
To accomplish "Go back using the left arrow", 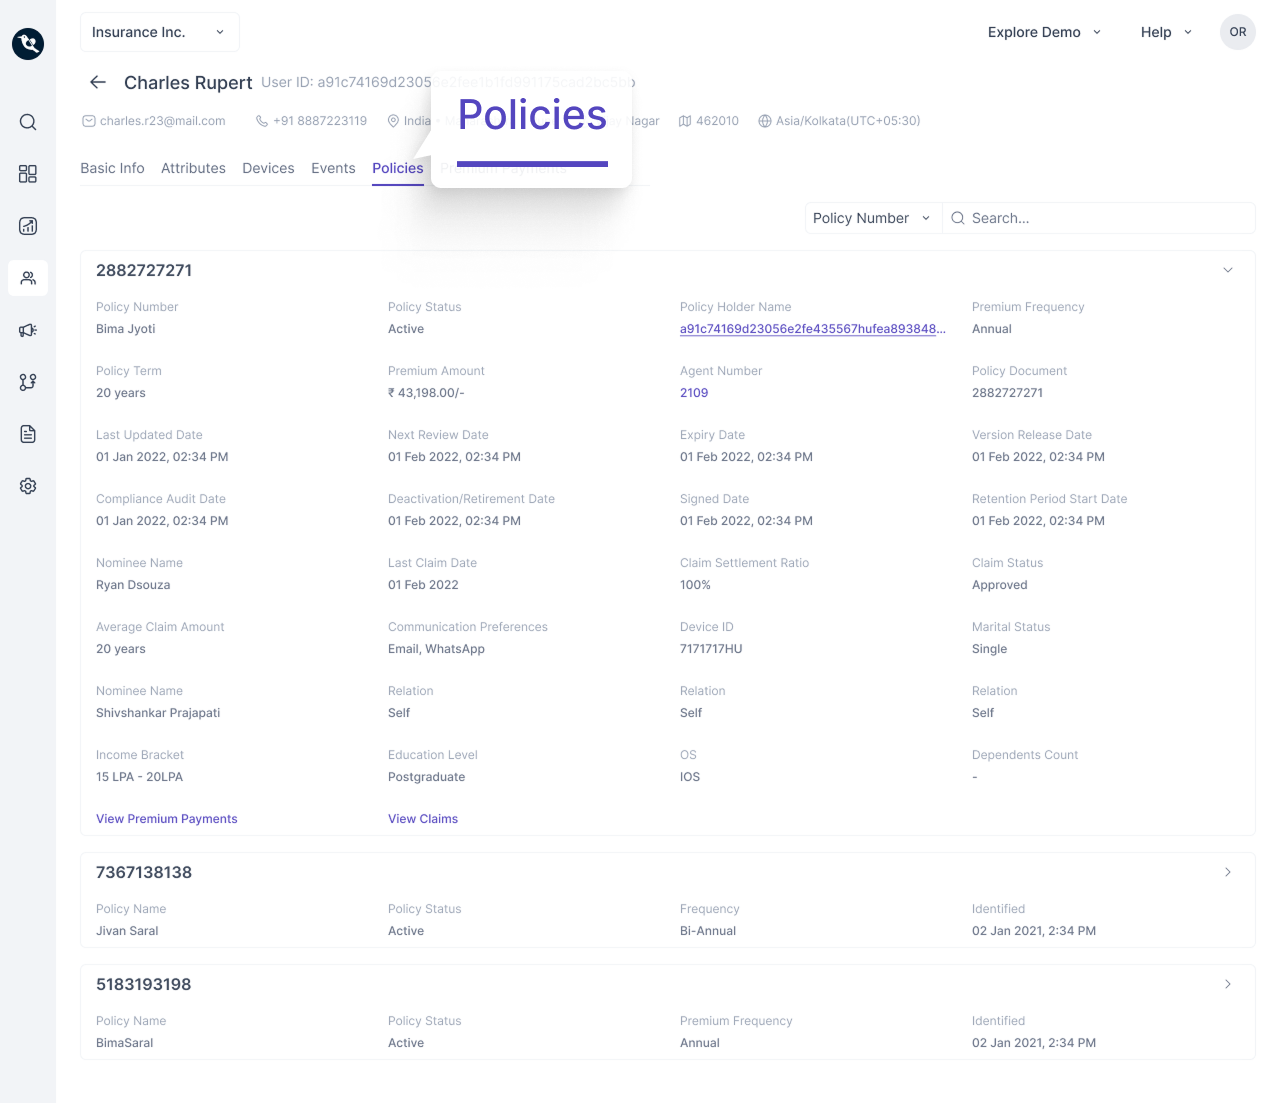I will 98,82.
